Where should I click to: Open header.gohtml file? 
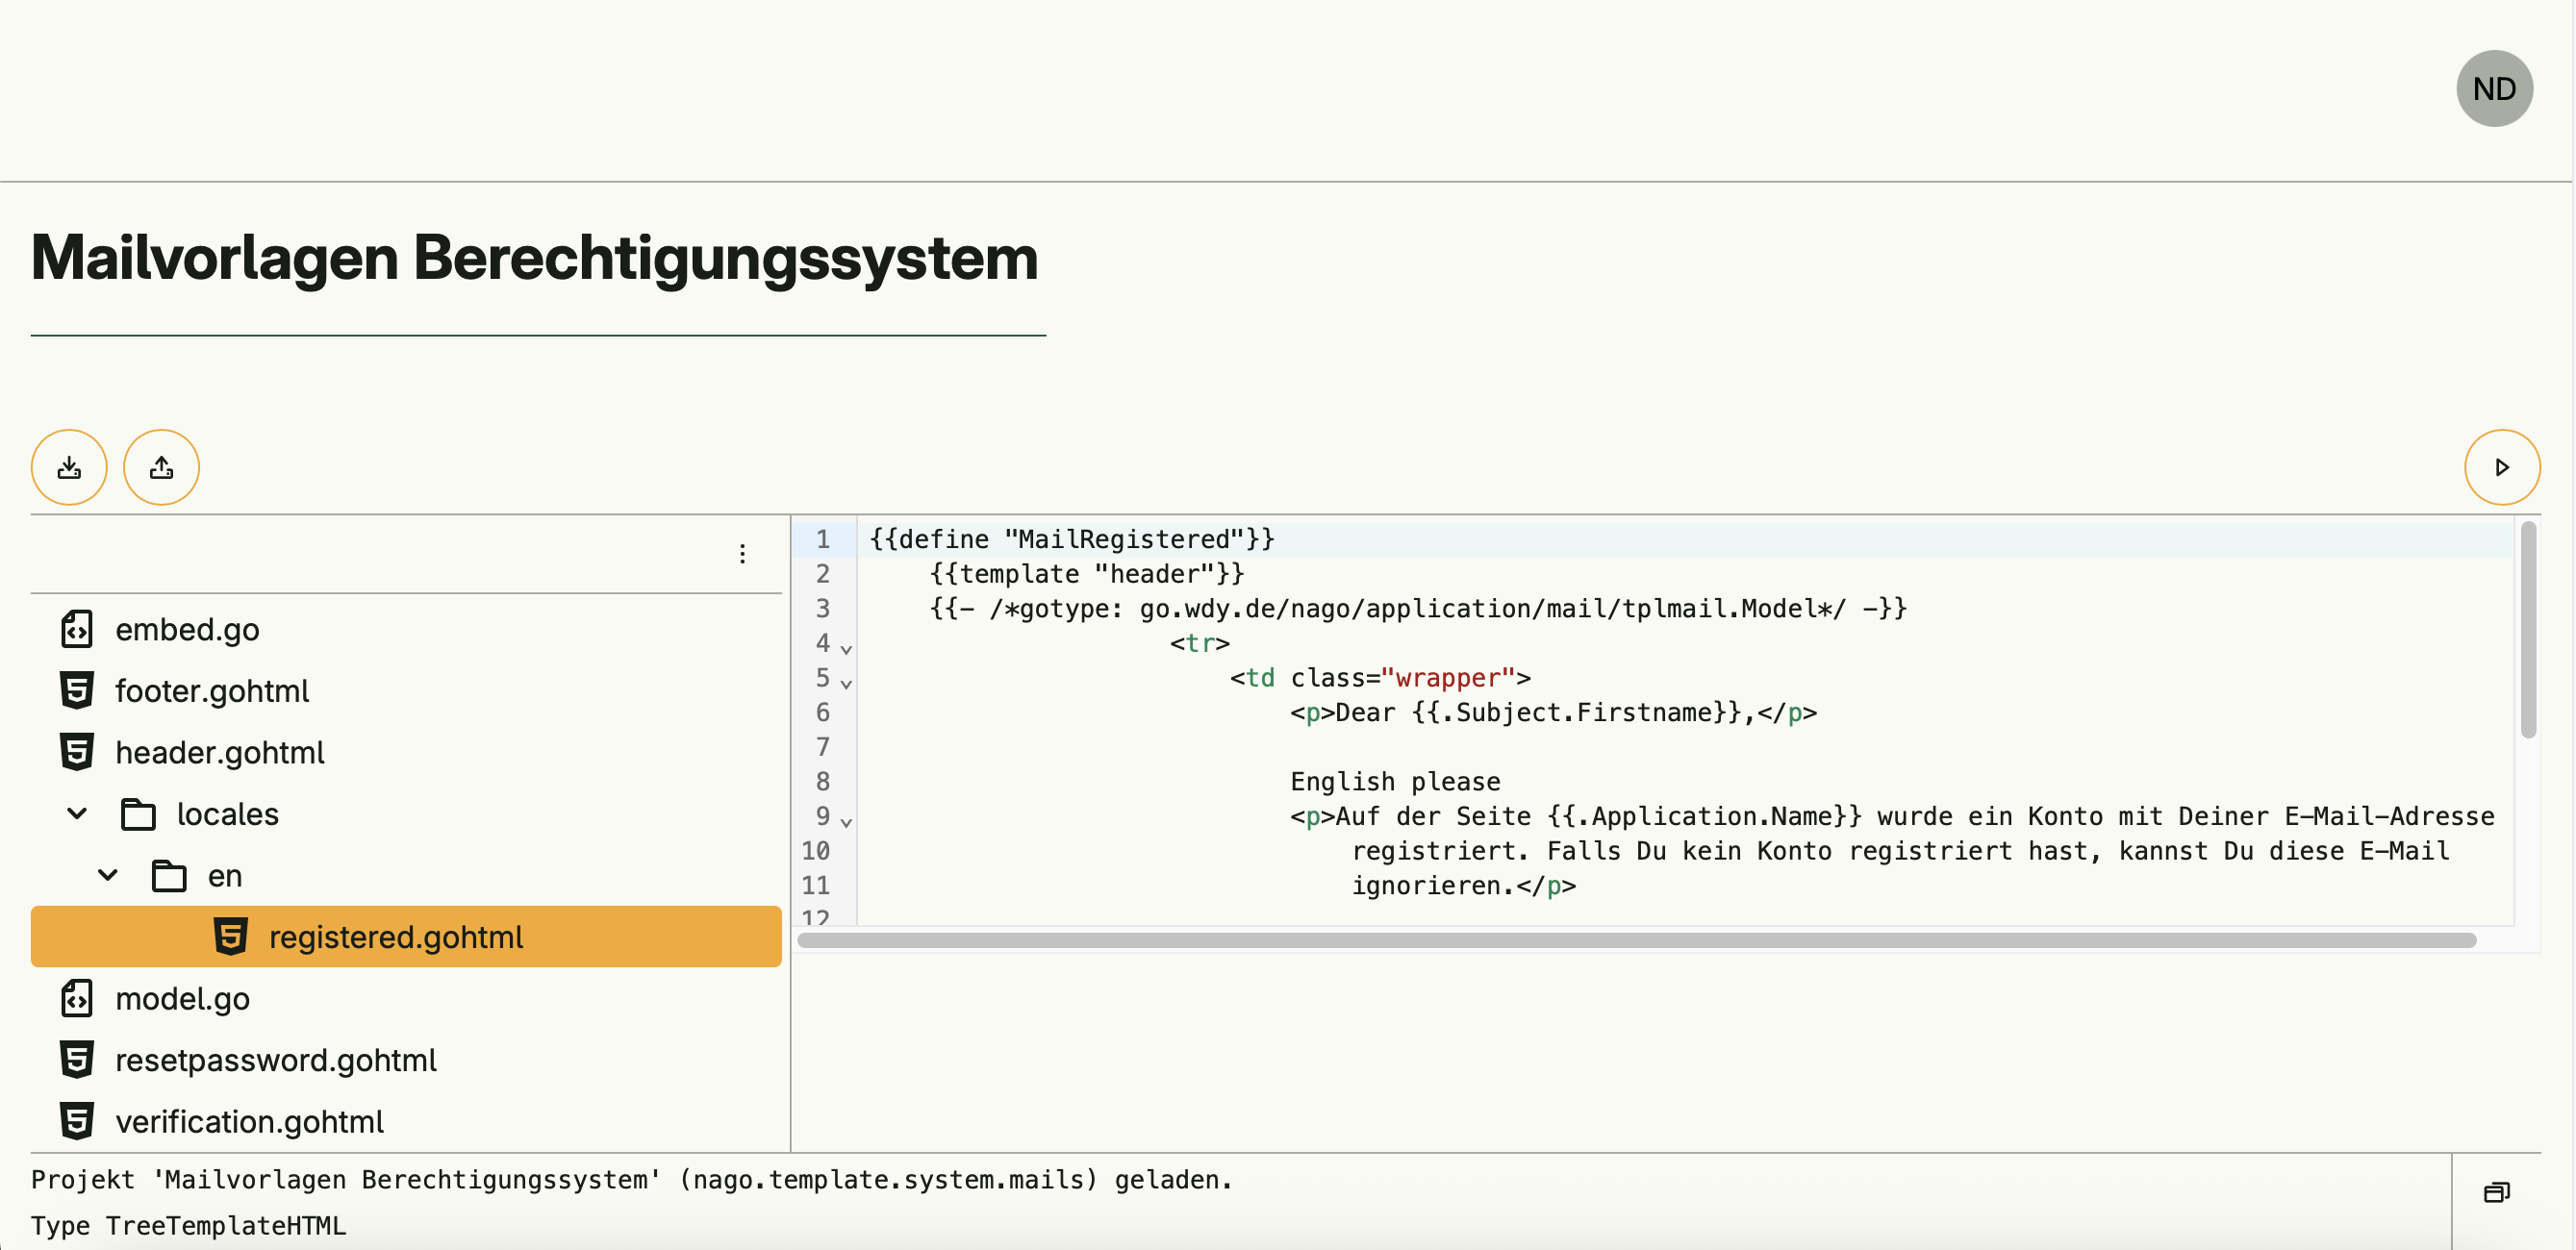(x=219, y=753)
